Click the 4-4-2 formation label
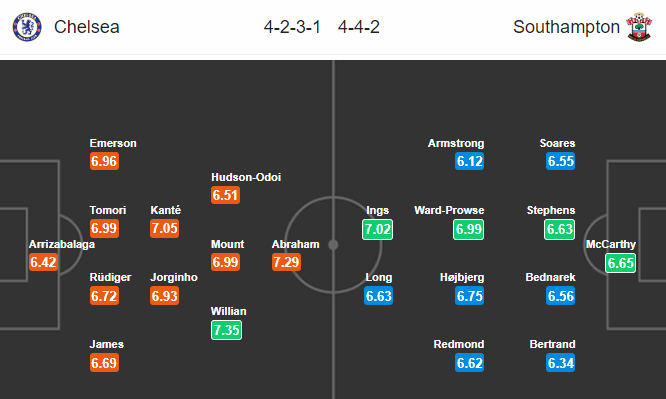 click(359, 27)
